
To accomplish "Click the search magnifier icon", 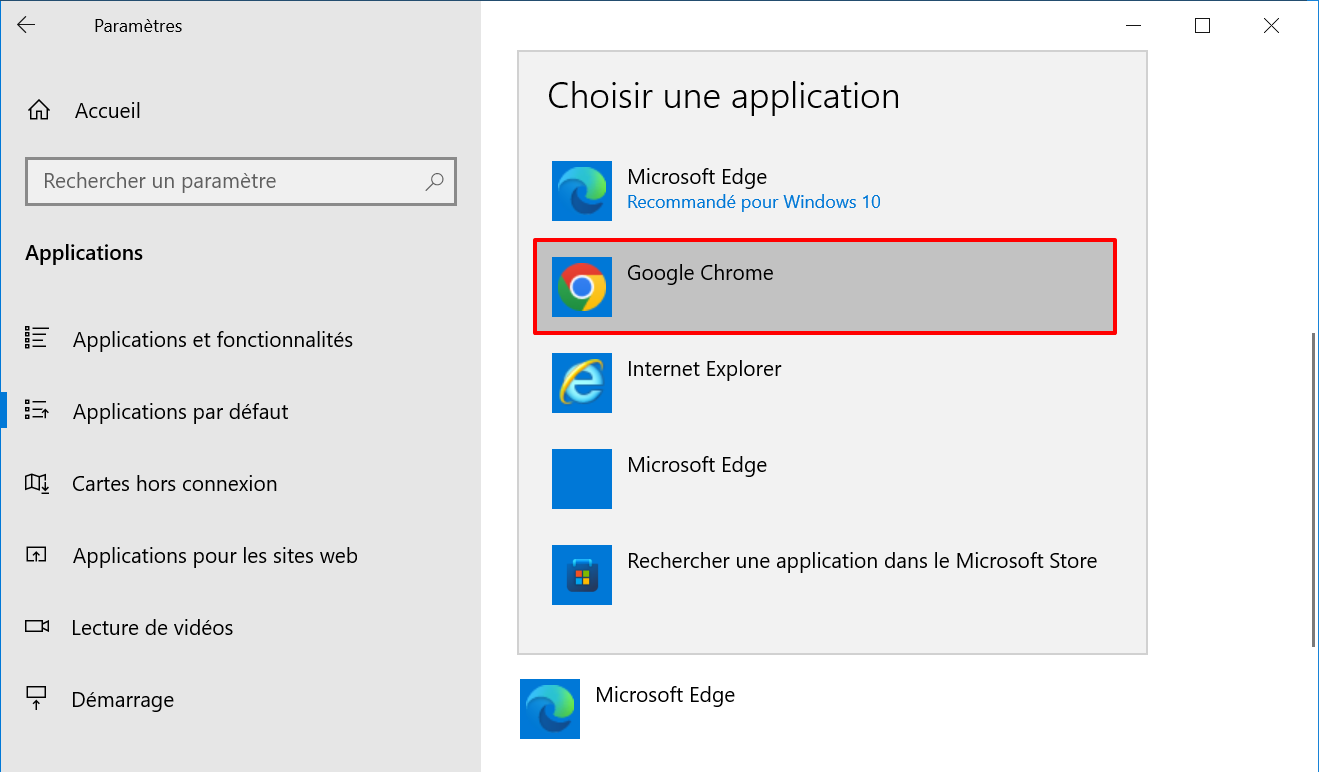I will click(434, 181).
